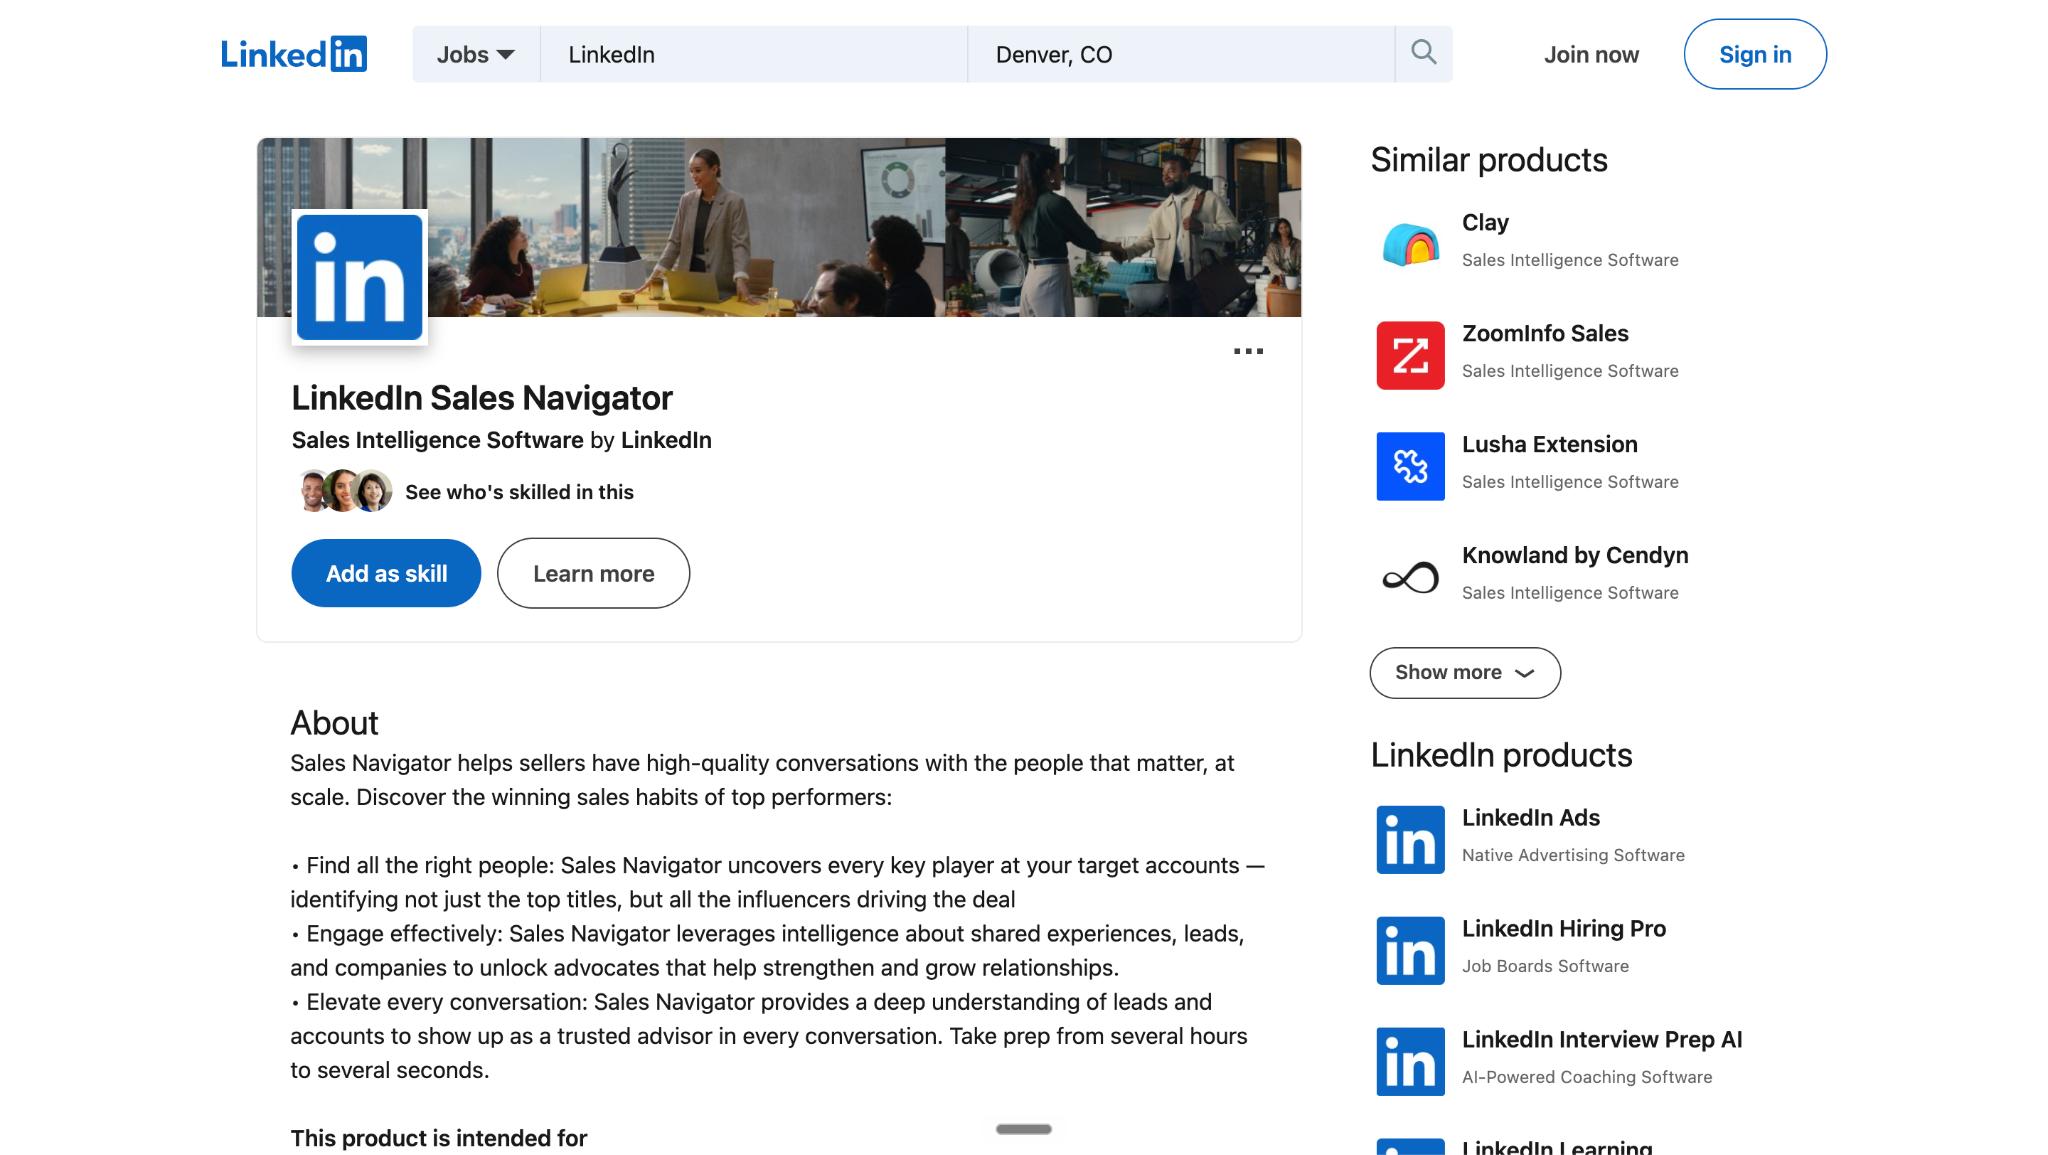The image size is (2048, 1155).
Task: Click the Similar products heading
Action: (1489, 160)
